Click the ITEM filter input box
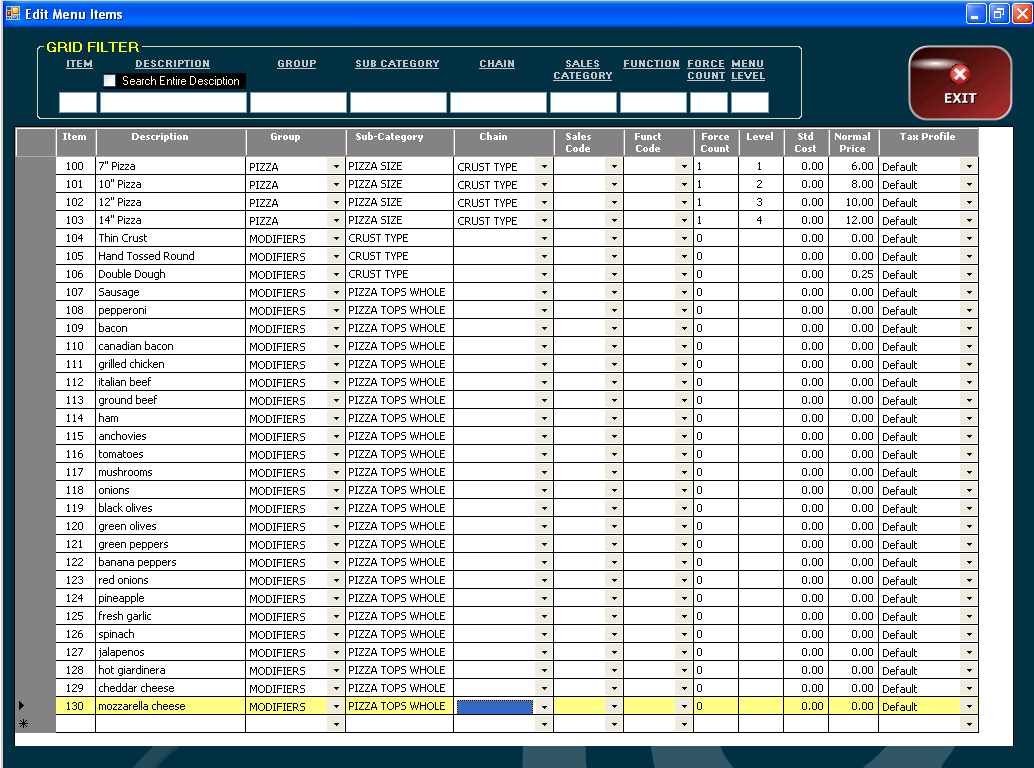This screenshot has width=1034, height=768. point(78,102)
